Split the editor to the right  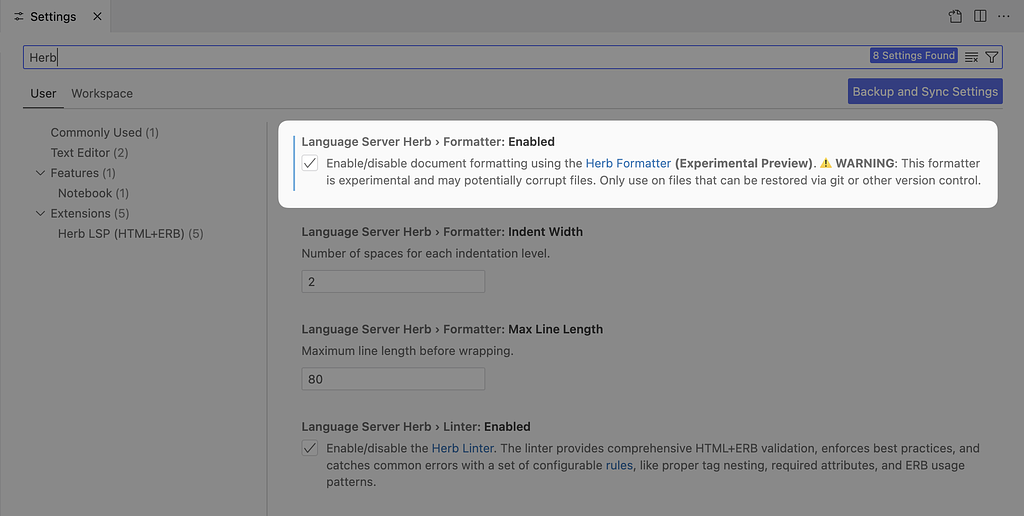(x=980, y=16)
